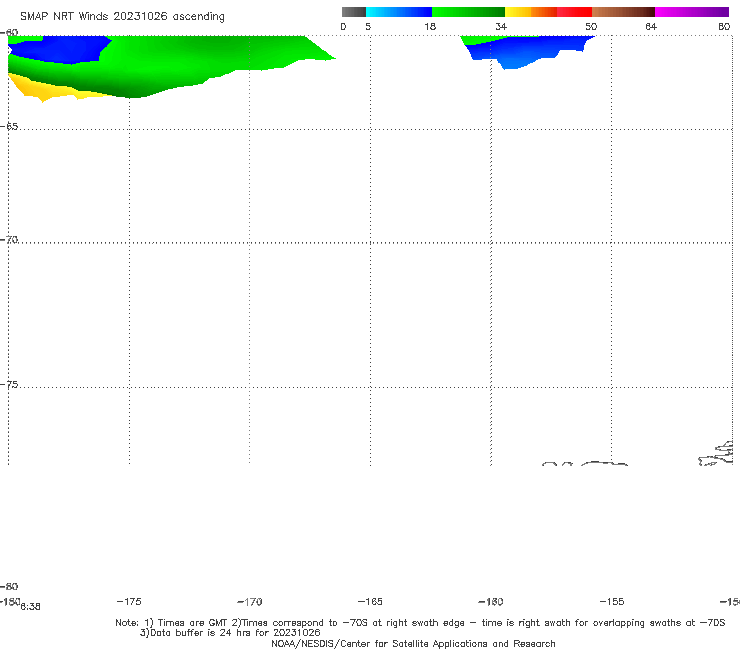Click the longitude axis label "-170"
This screenshot has height=650, width=740.
(x=250, y=601)
